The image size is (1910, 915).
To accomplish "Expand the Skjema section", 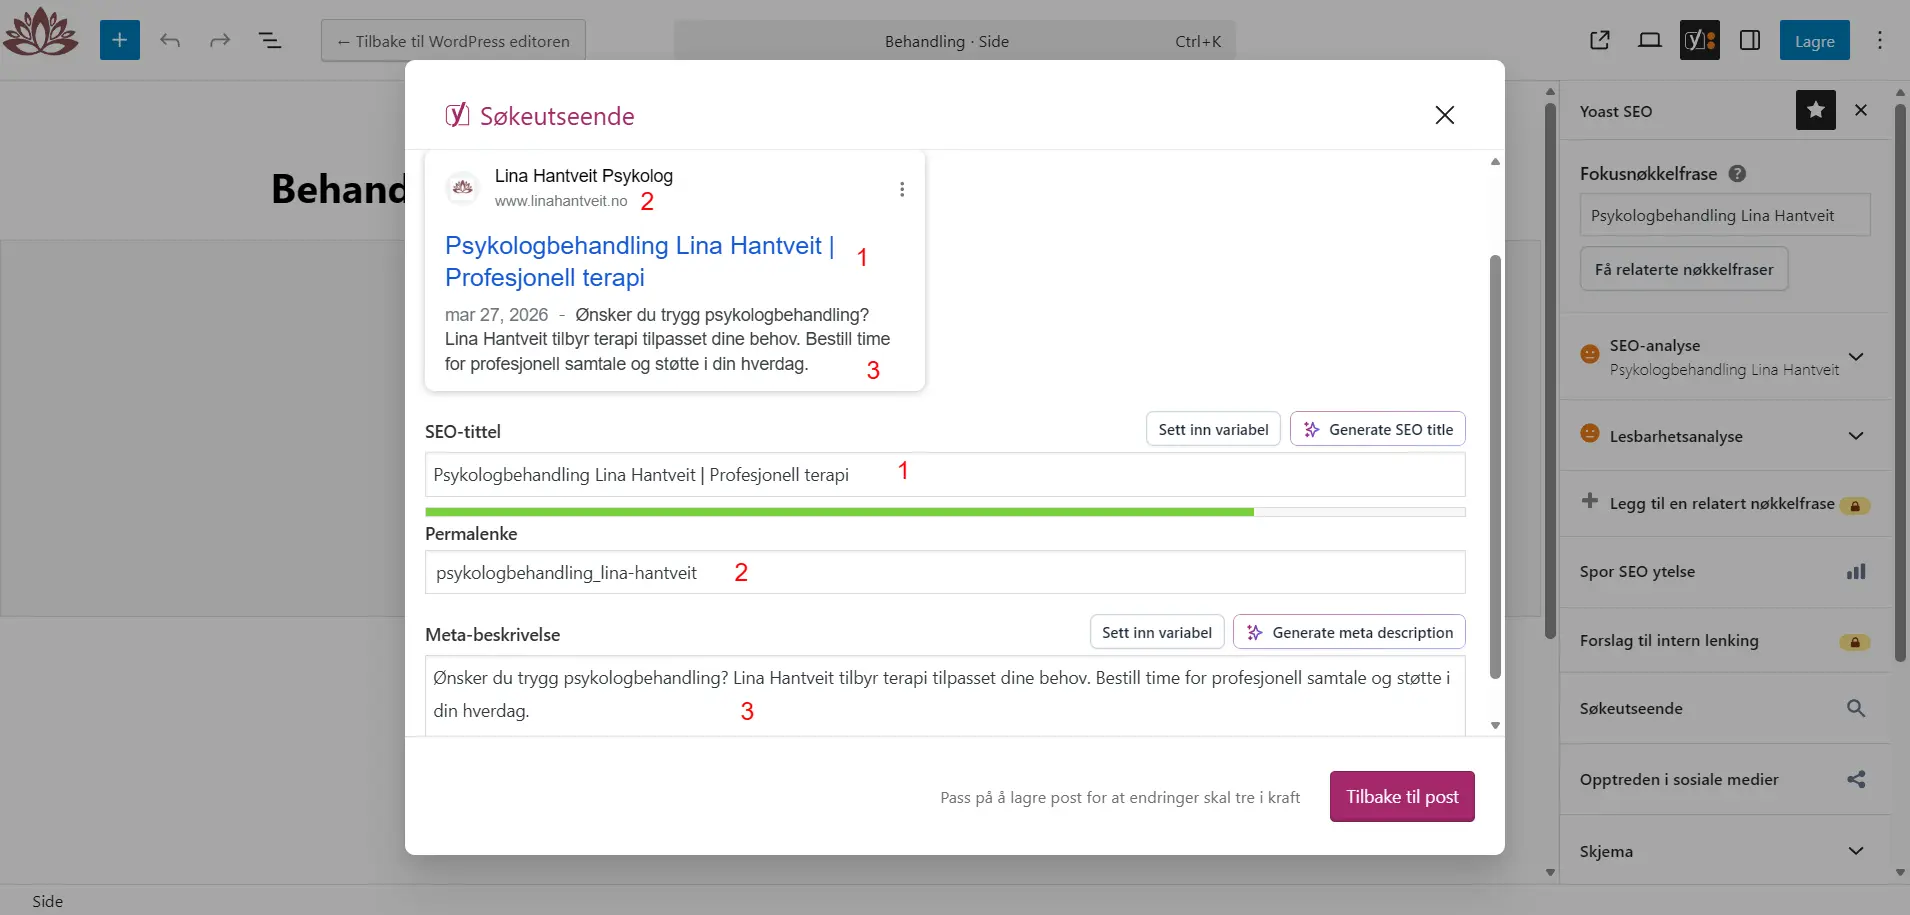I will tap(1725, 851).
